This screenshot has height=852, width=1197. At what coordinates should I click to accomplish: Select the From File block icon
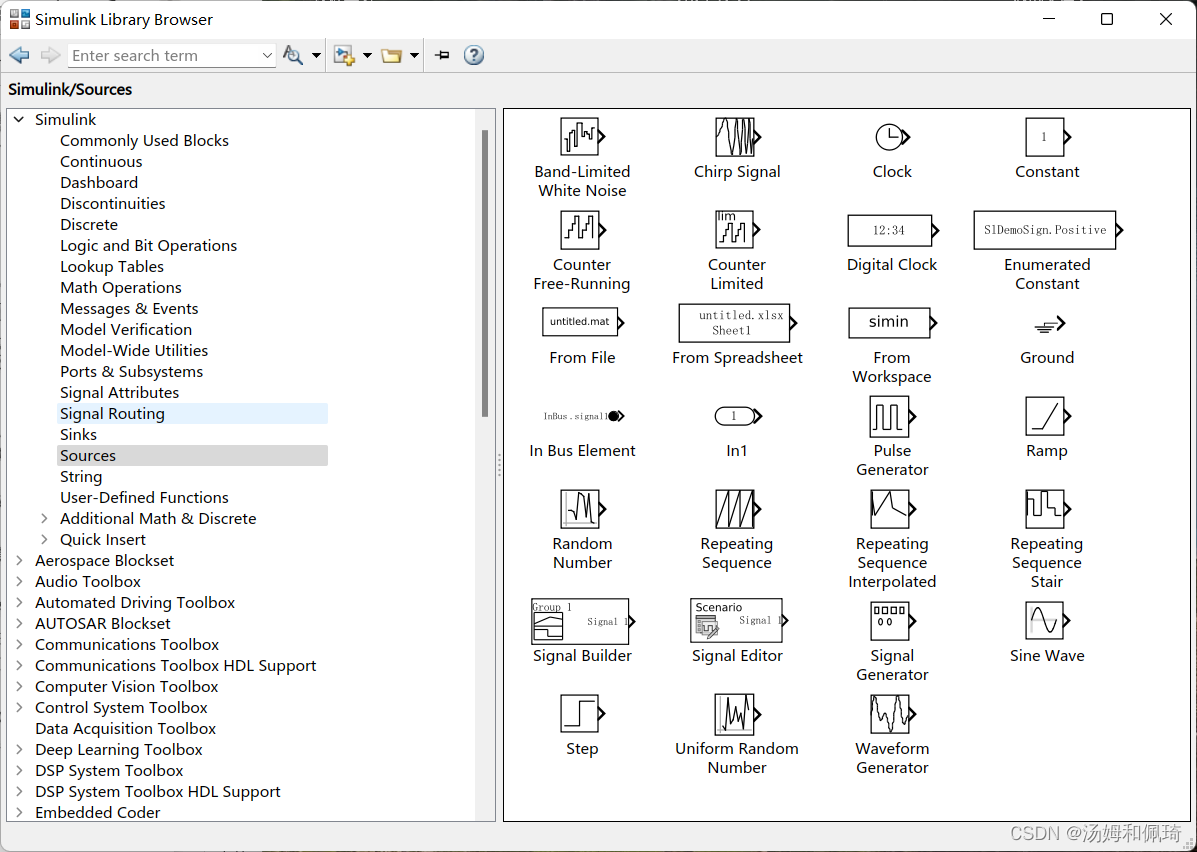click(x=582, y=321)
